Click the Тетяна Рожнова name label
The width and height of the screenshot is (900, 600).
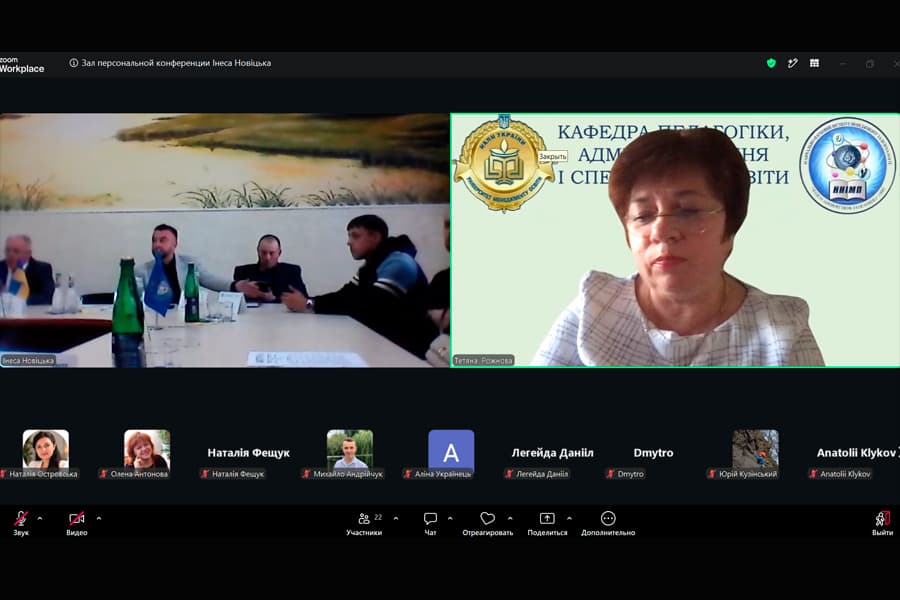[x=483, y=361]
